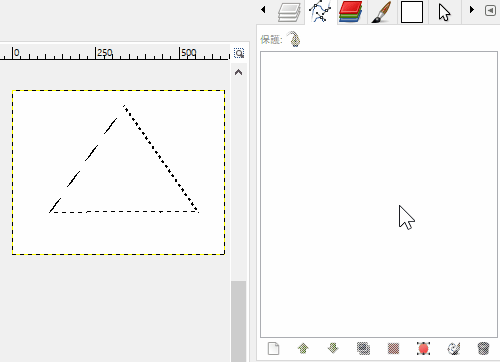Create a new path with page icon
This screenshot has height=362, width=500.
click(273, 349)
